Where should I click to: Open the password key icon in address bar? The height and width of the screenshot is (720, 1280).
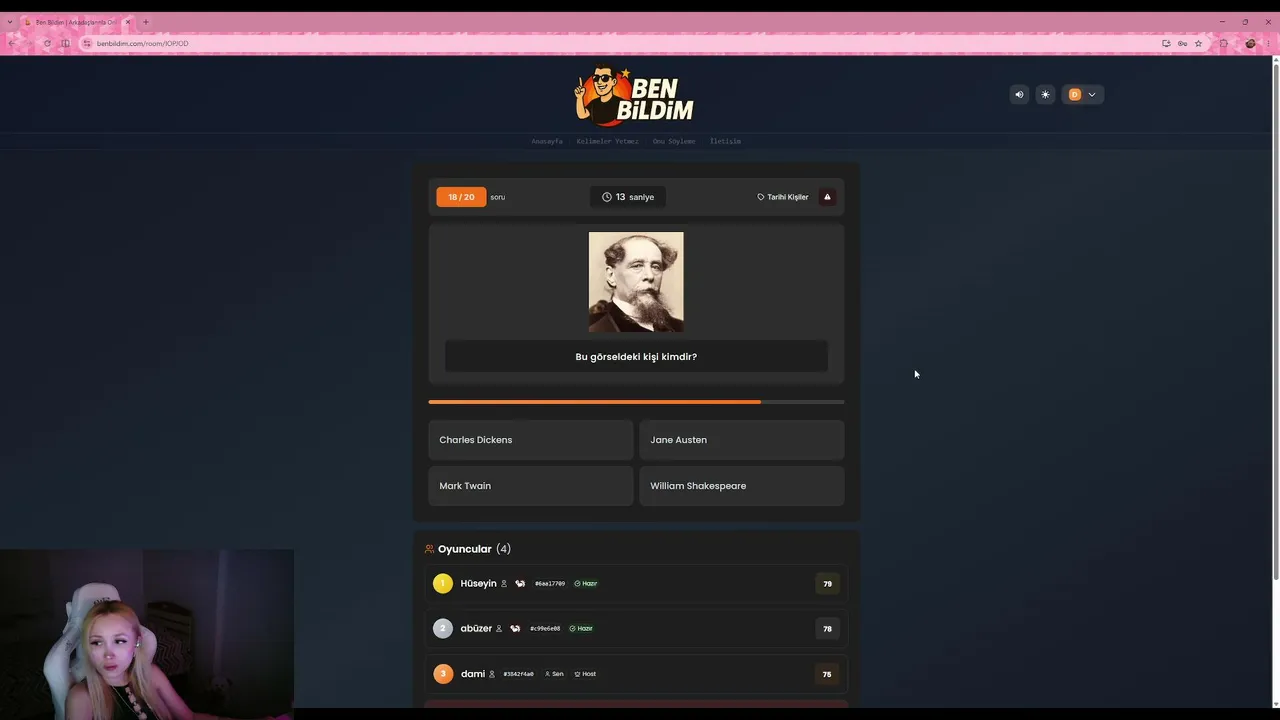point(1182,44)
